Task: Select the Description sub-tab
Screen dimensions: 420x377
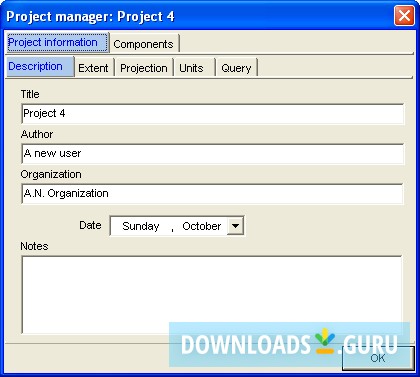Action: [x=40, y=67]
